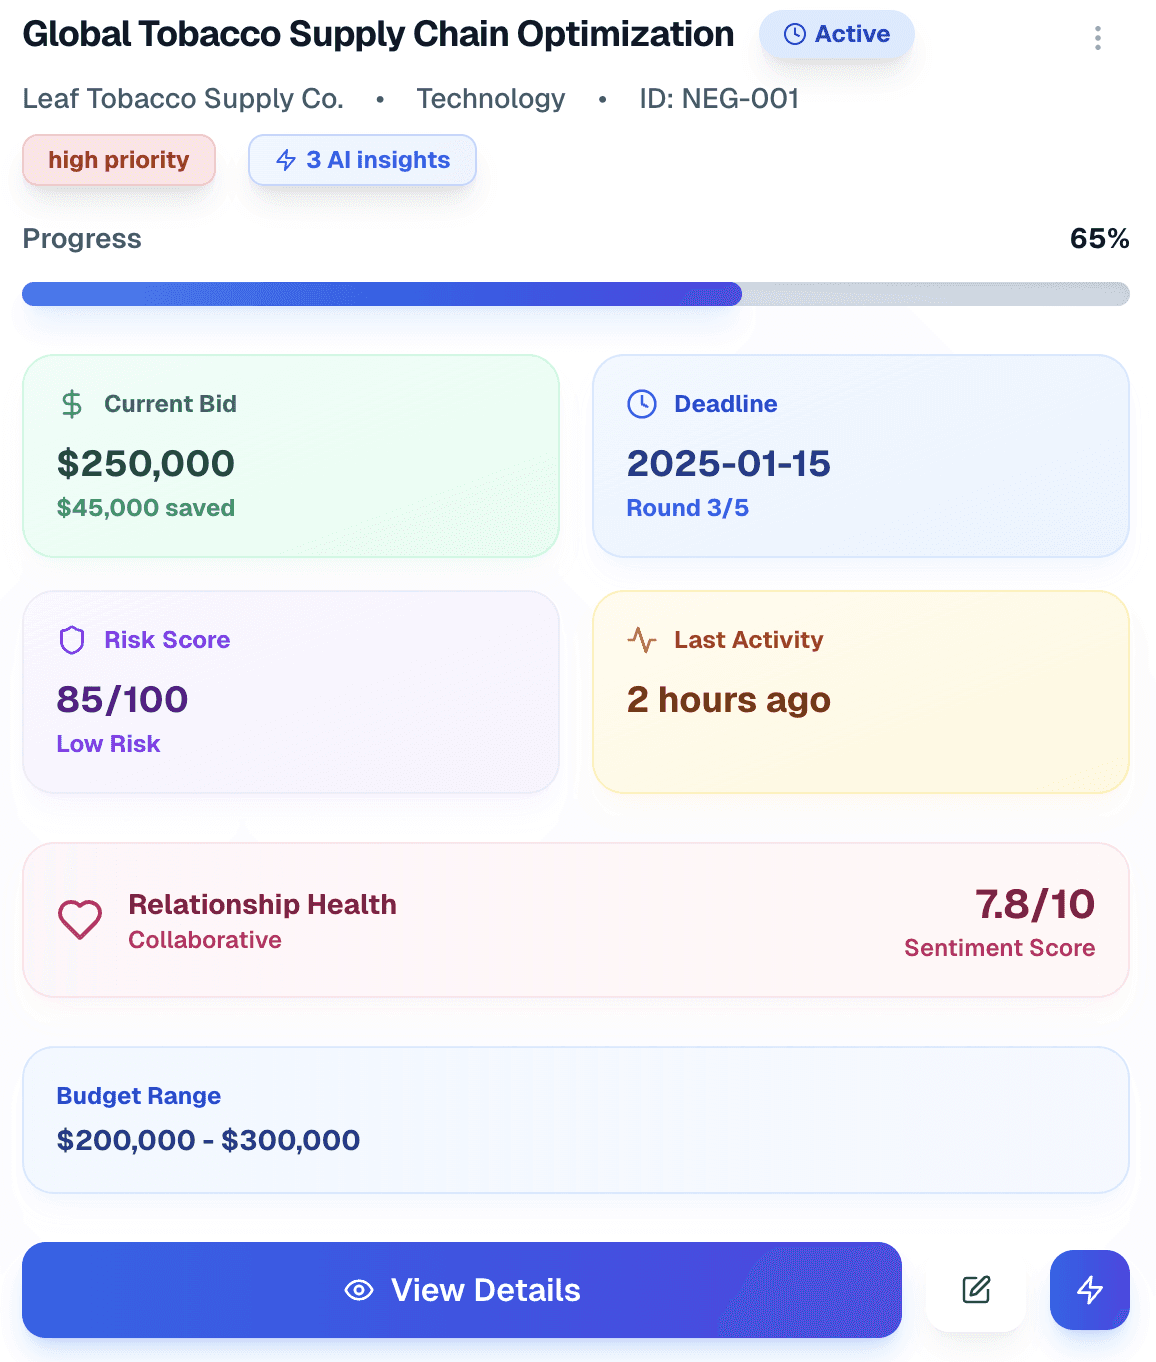Click the View Details button
Screen dimensions: 1156x1362
[x=462, y=1290]
